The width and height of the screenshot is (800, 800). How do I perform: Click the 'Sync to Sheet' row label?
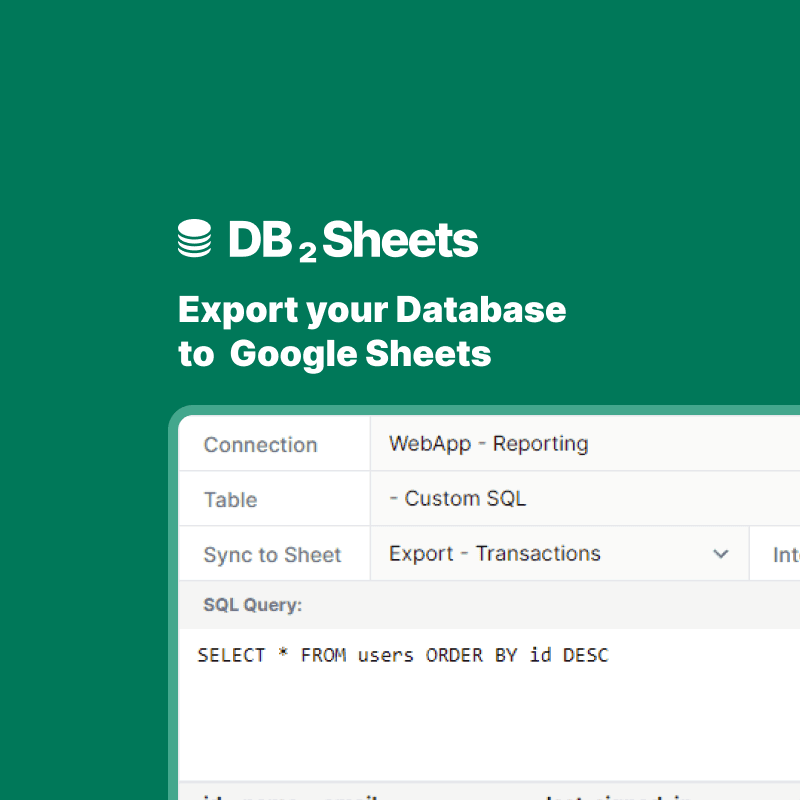coord(272,555)
